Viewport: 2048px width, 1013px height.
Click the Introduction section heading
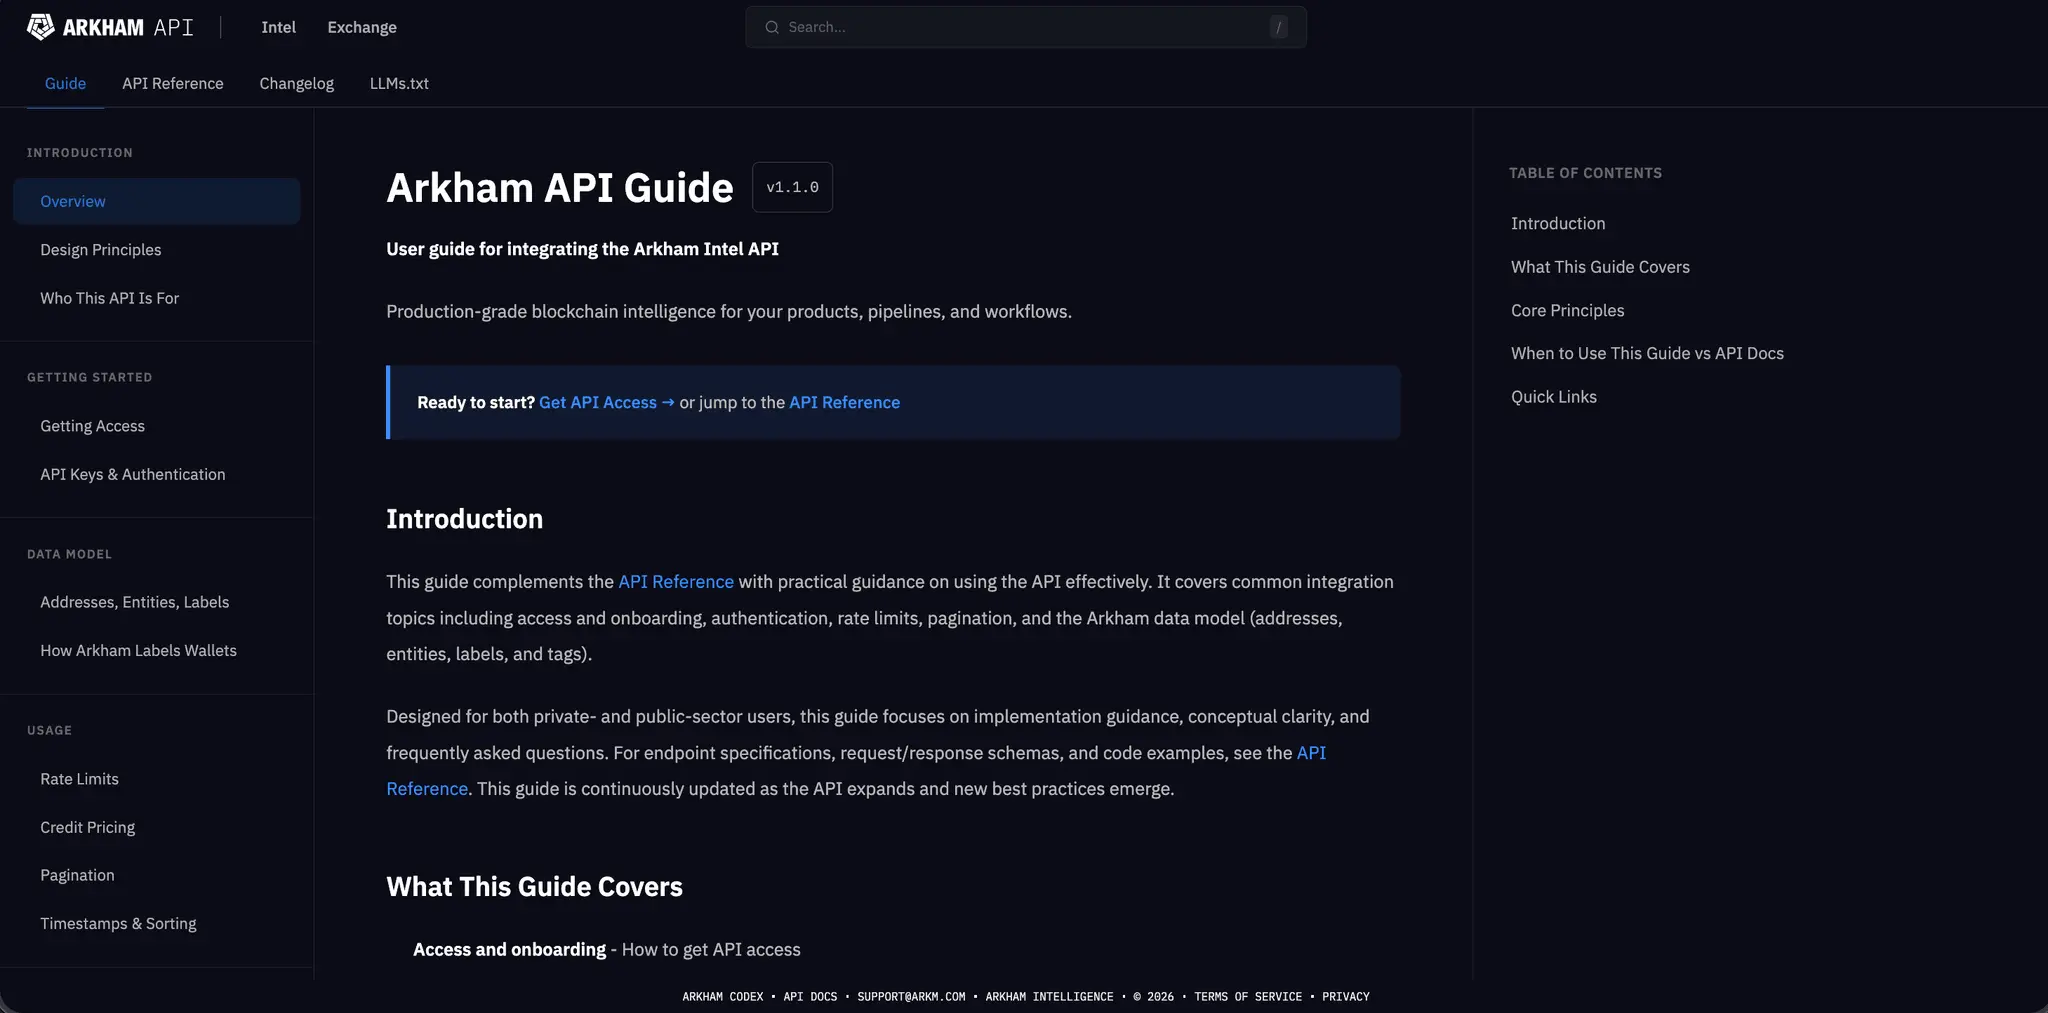pyautogui.click(x=465, y=518)
